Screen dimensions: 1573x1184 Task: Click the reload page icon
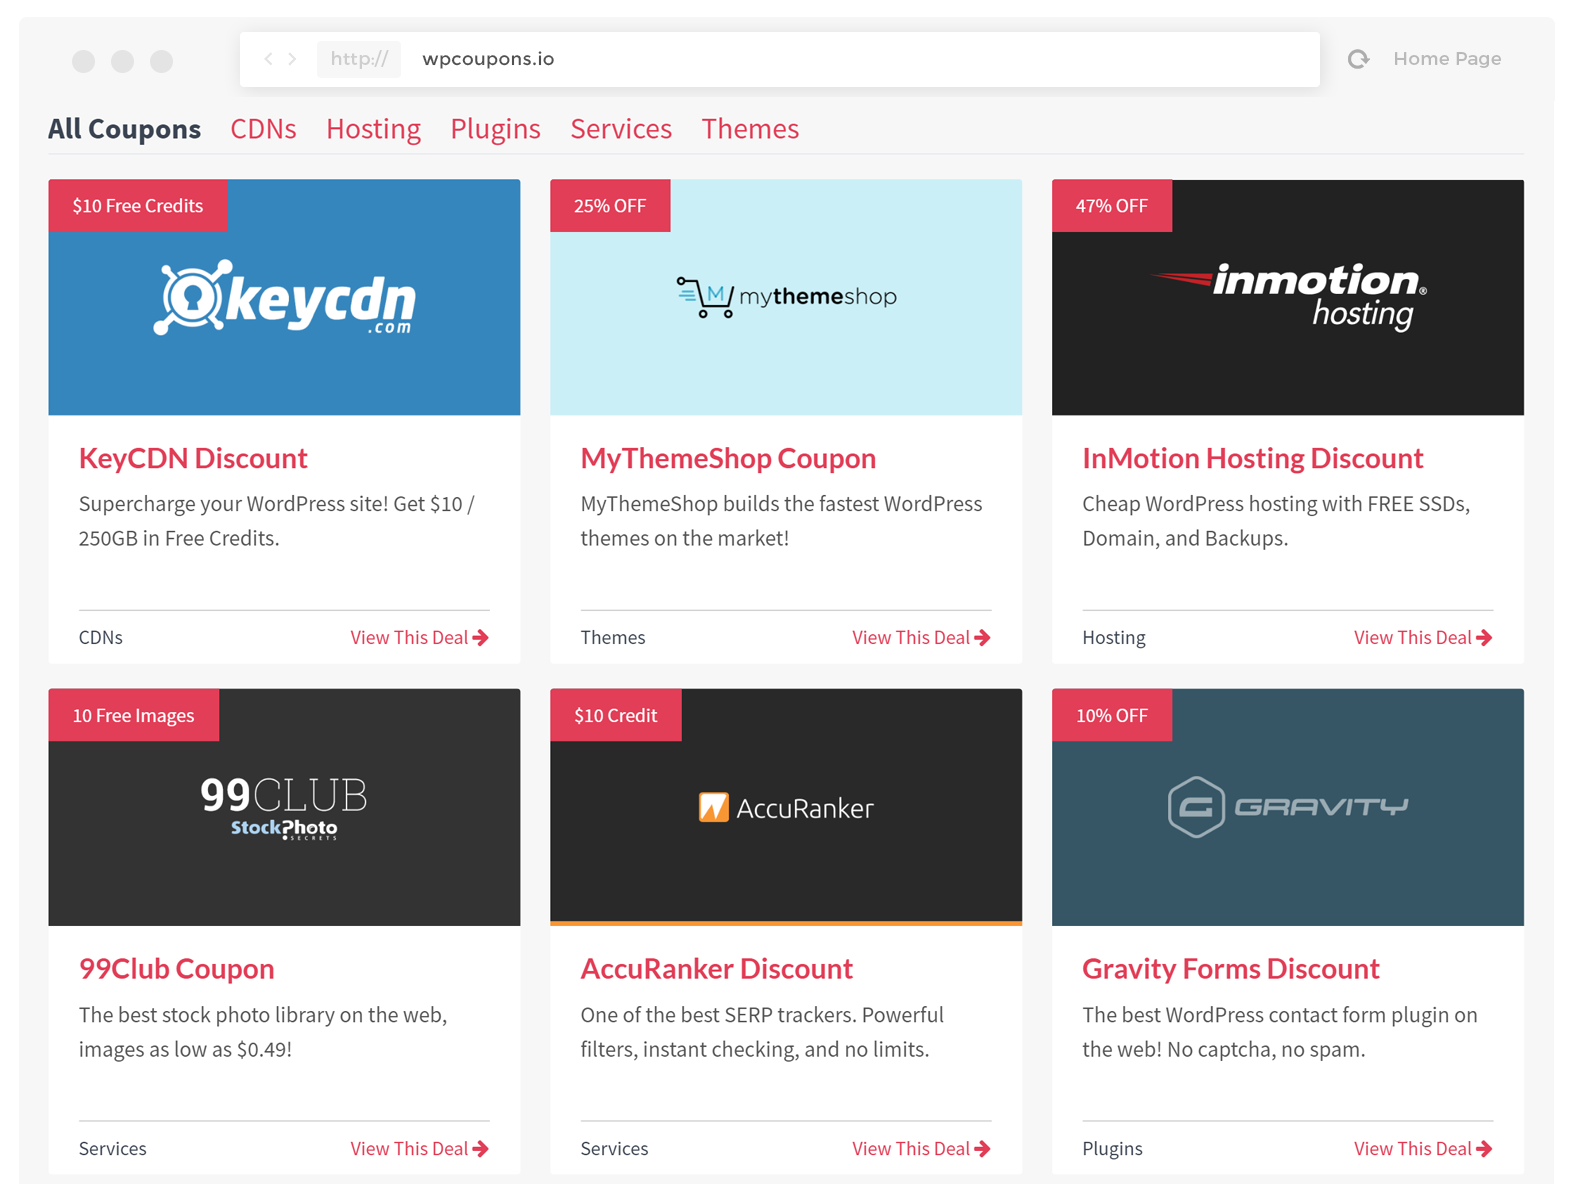[x=1358, y=59]
